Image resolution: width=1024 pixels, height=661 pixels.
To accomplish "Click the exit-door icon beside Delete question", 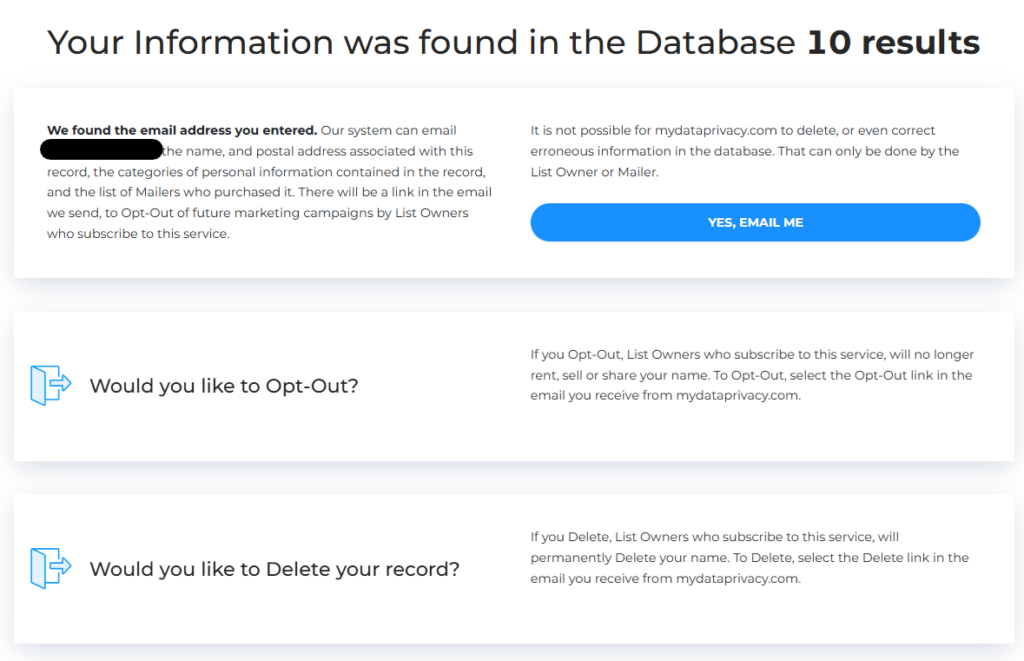I will pos(51,568).
